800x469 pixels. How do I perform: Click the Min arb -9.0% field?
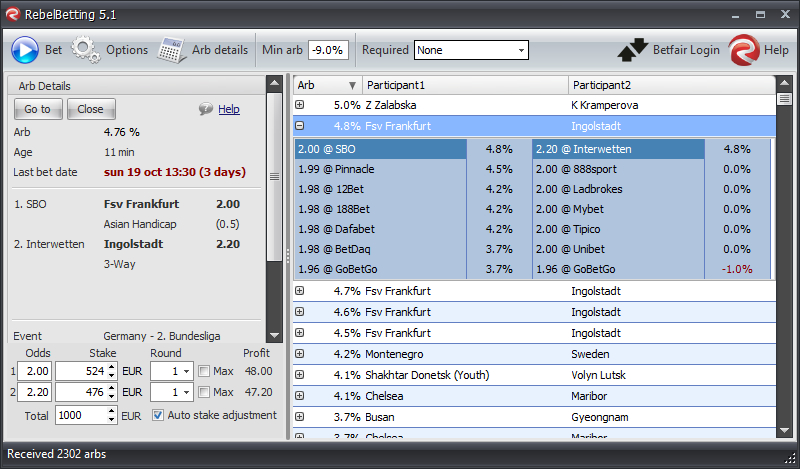[x=328, y=50]
